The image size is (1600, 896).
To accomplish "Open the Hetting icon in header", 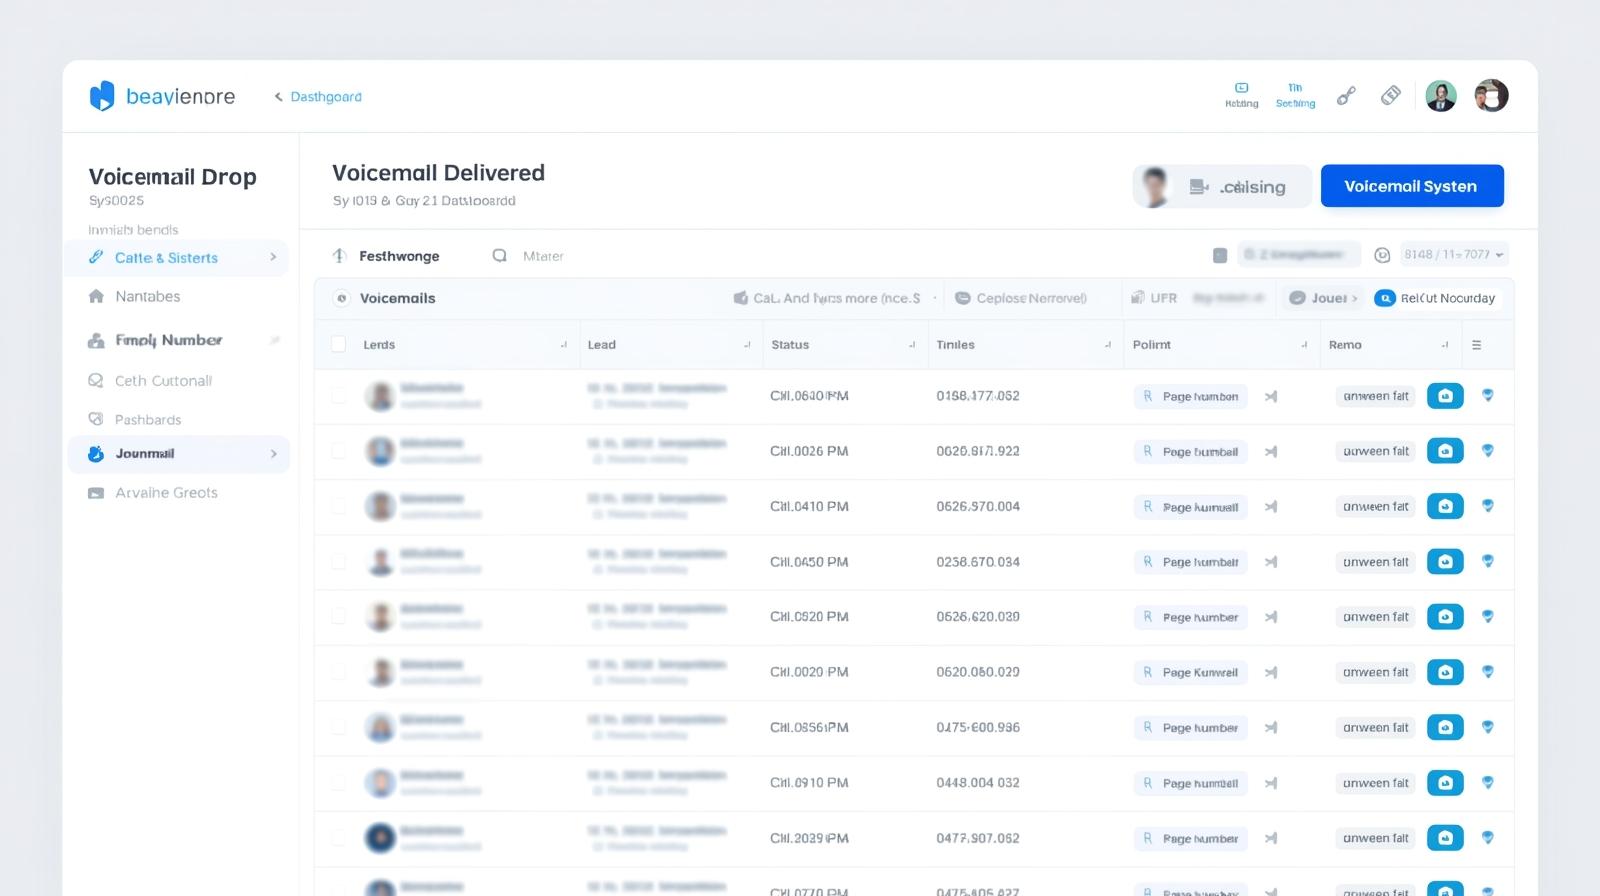I will pyautogui.click(x=1242, y=95).
